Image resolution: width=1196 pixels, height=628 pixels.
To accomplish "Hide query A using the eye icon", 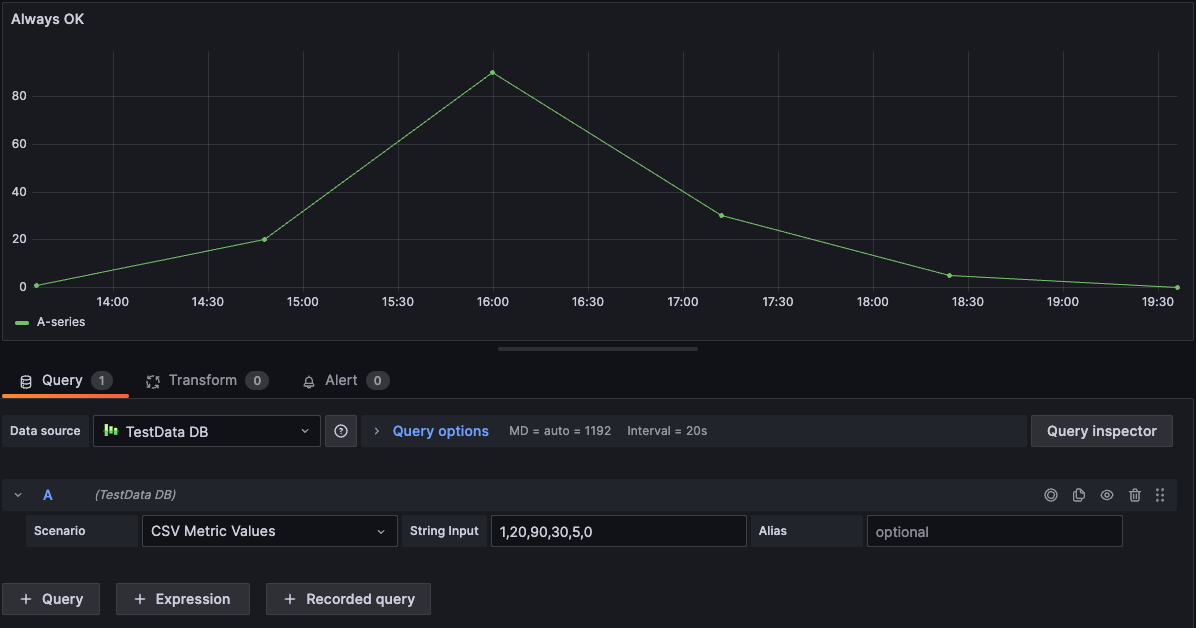I will pyautogui.click(x=1107, y=494).
